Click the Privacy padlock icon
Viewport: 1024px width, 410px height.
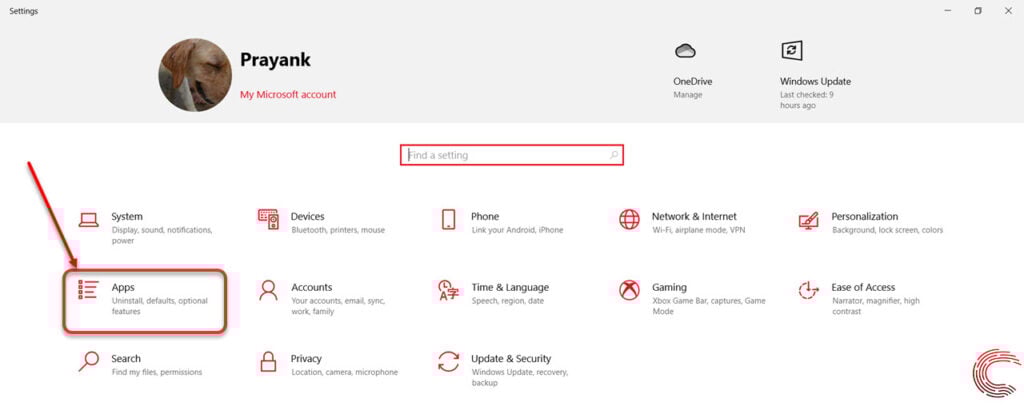point(268,361)
